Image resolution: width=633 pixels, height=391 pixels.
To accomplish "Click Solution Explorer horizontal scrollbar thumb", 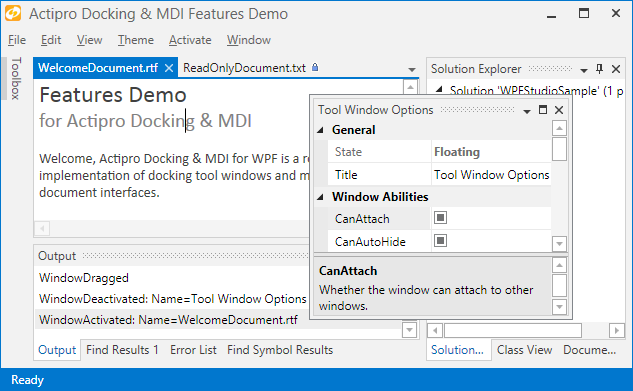I will [x=513, y=331].
